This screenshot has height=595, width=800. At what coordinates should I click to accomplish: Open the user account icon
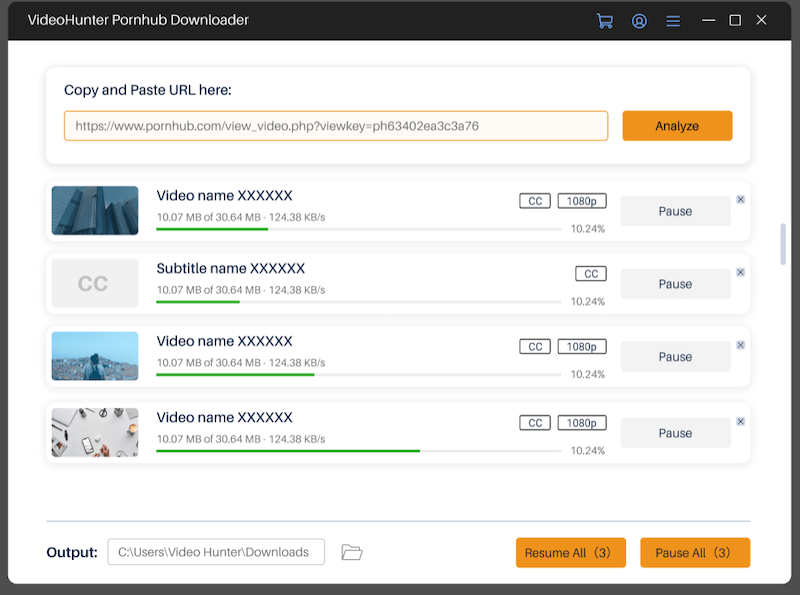[x=639, y=21]
